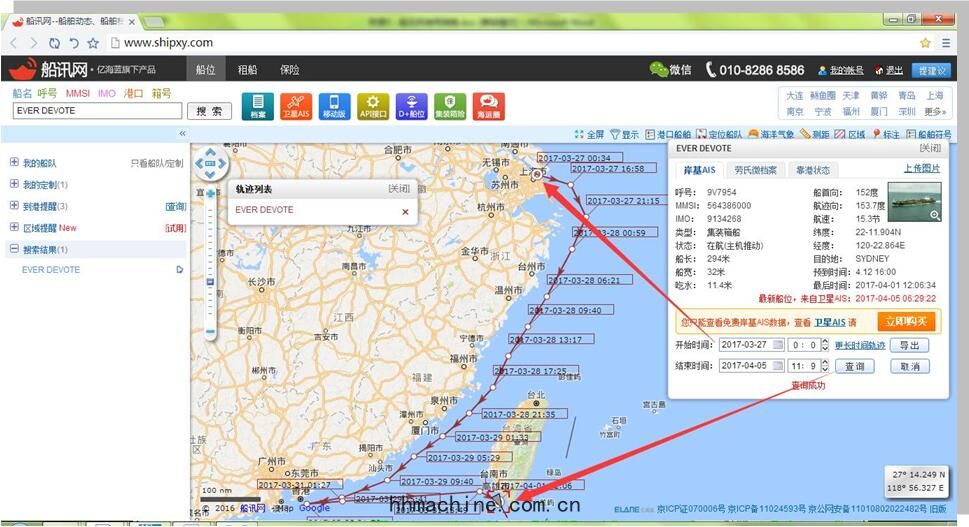Switch to the 租船 nav tab

click(x=248, y=70)
